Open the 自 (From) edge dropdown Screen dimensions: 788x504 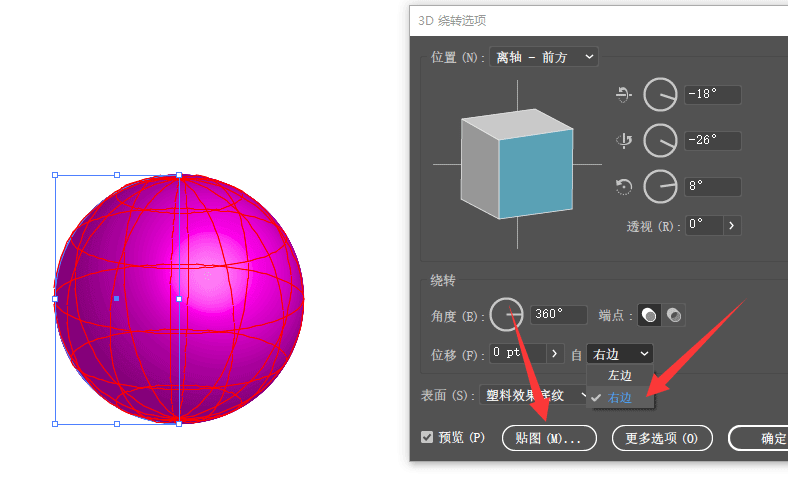pyautogui.click(x=620, y=354)
